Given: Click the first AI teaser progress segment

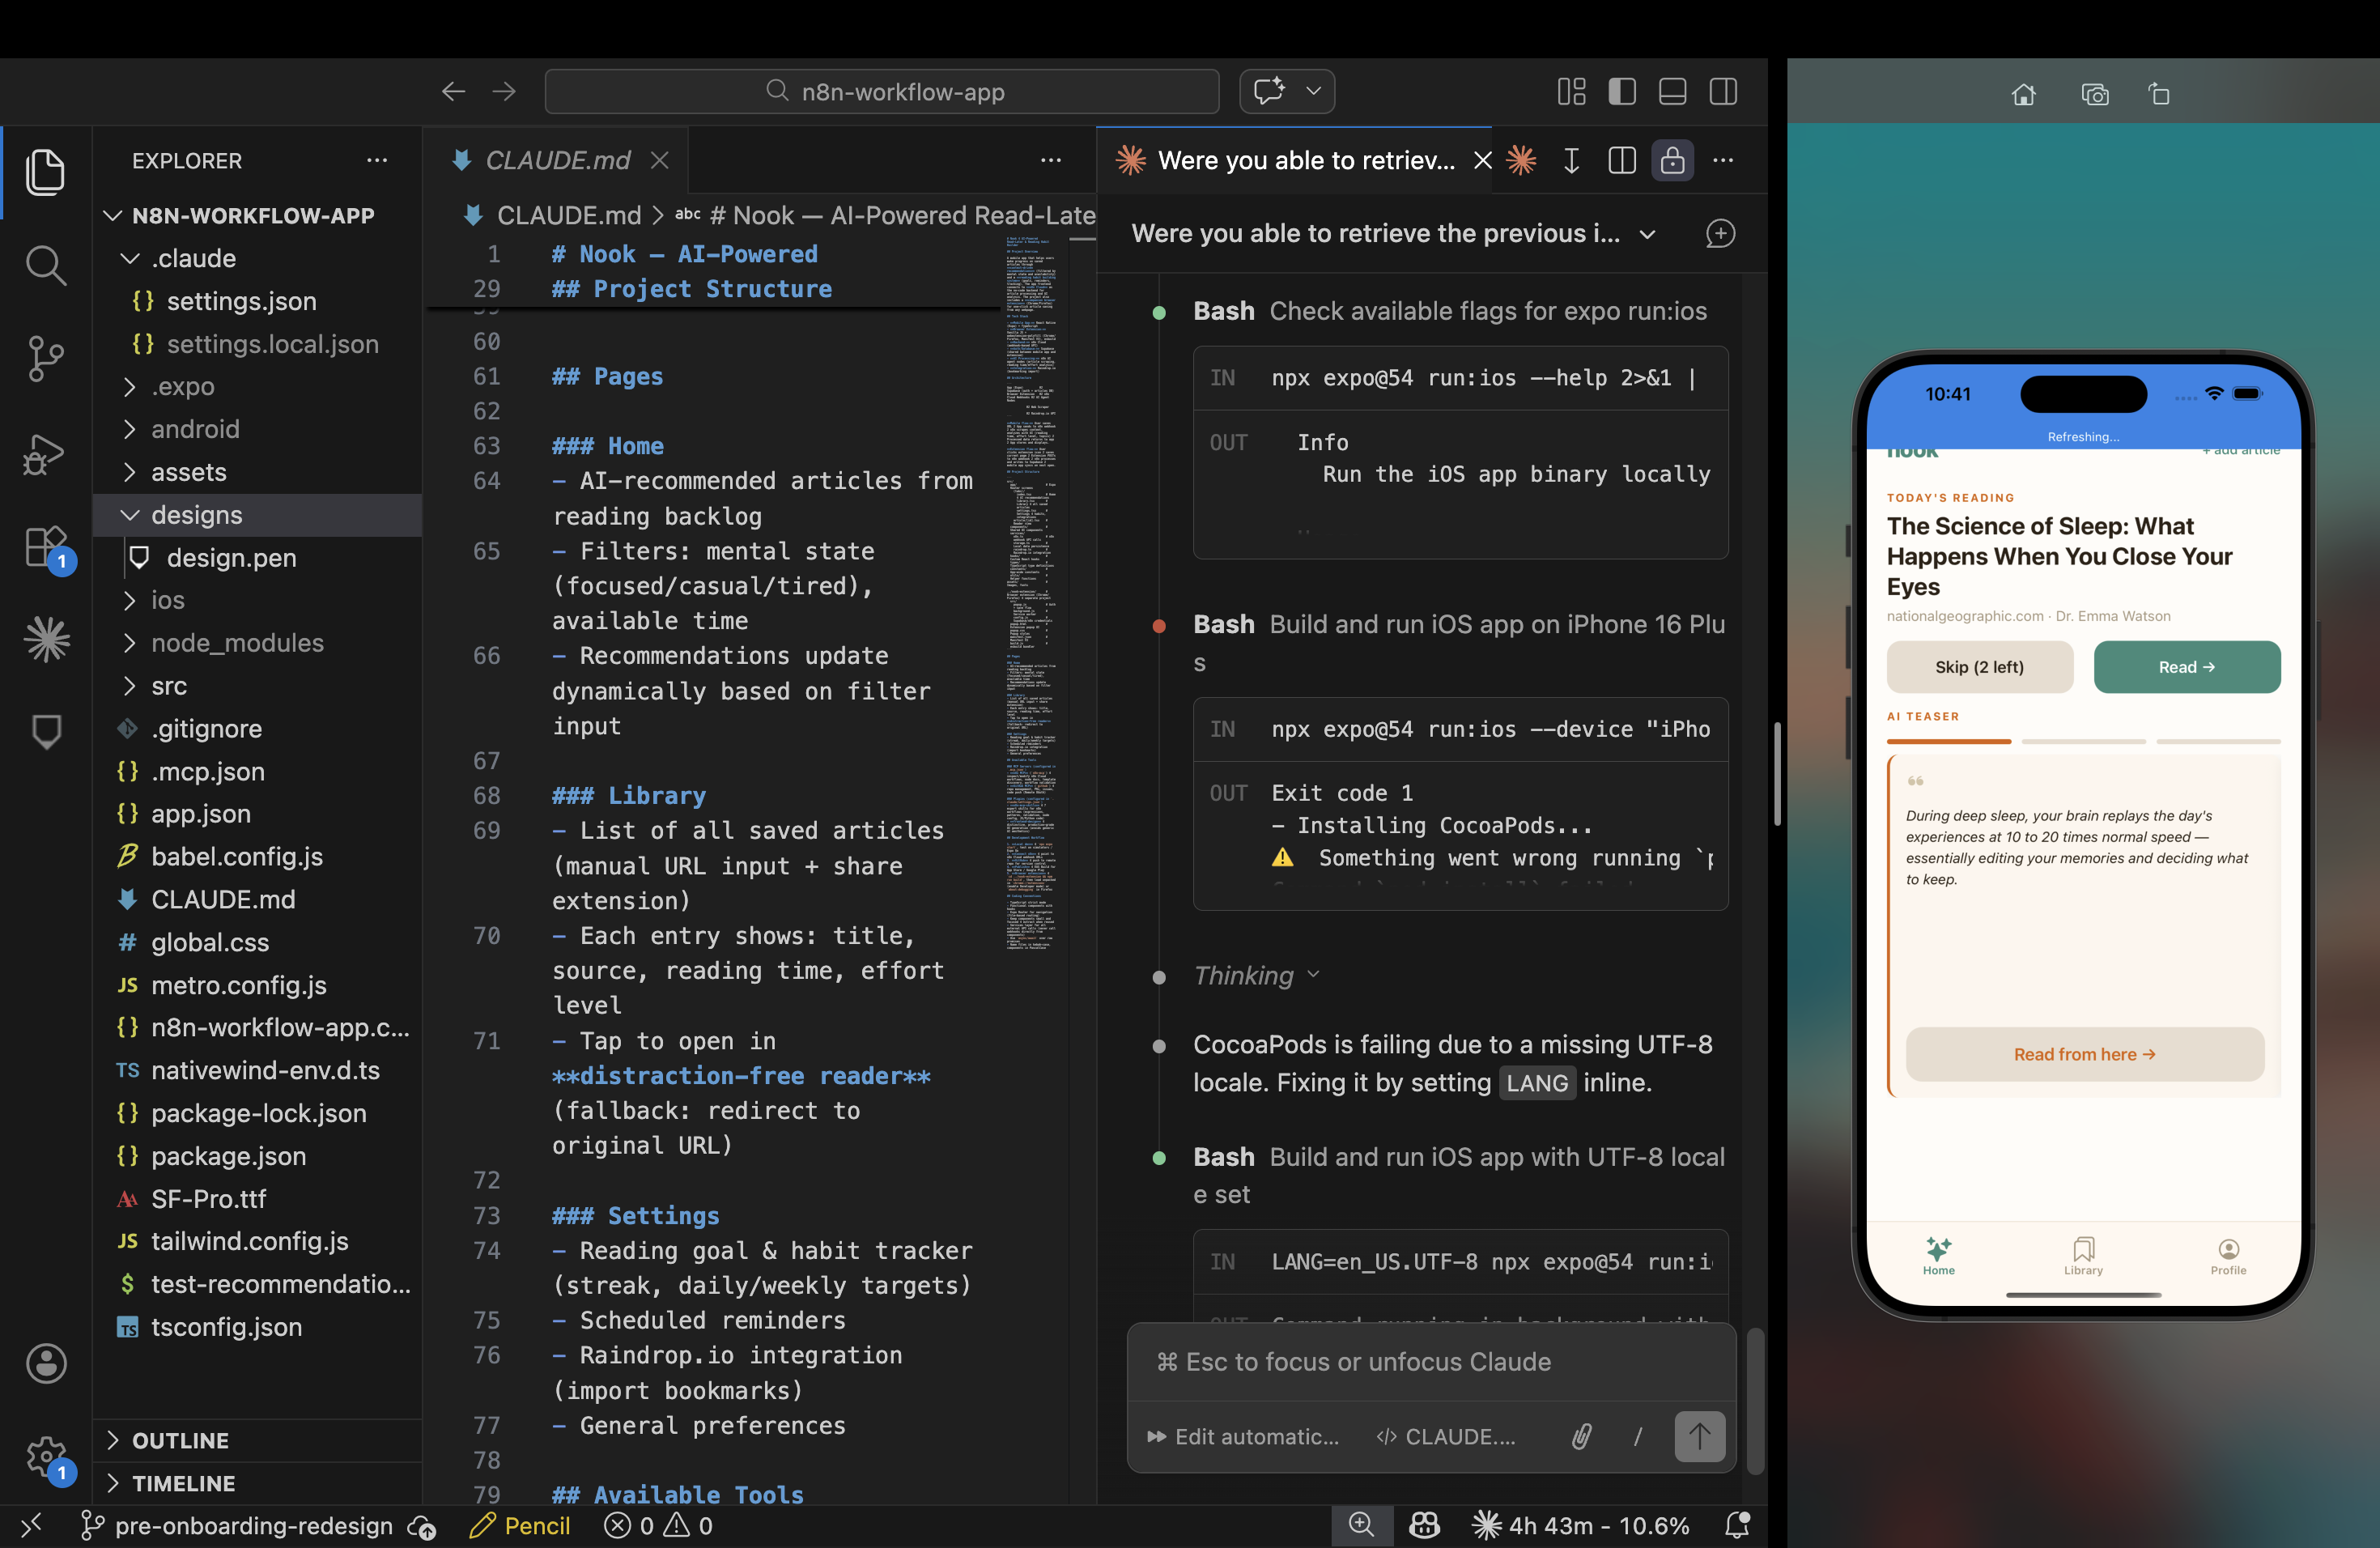Looking at the screenshot, I should [1948, 741].
